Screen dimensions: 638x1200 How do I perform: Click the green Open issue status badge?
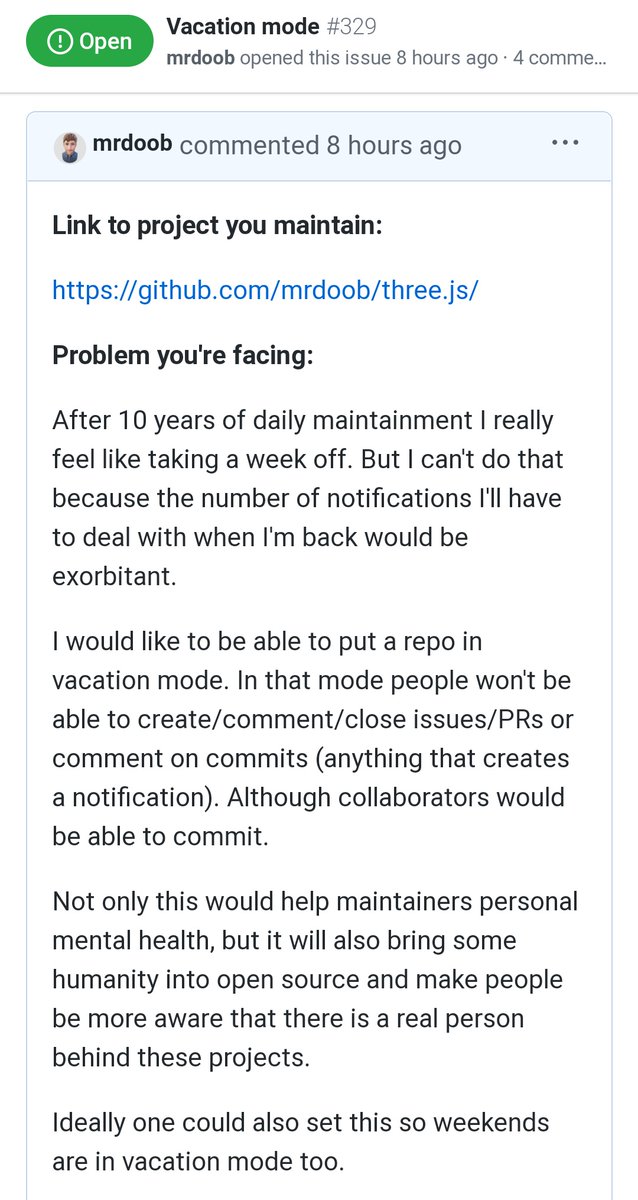coord(90,41)
